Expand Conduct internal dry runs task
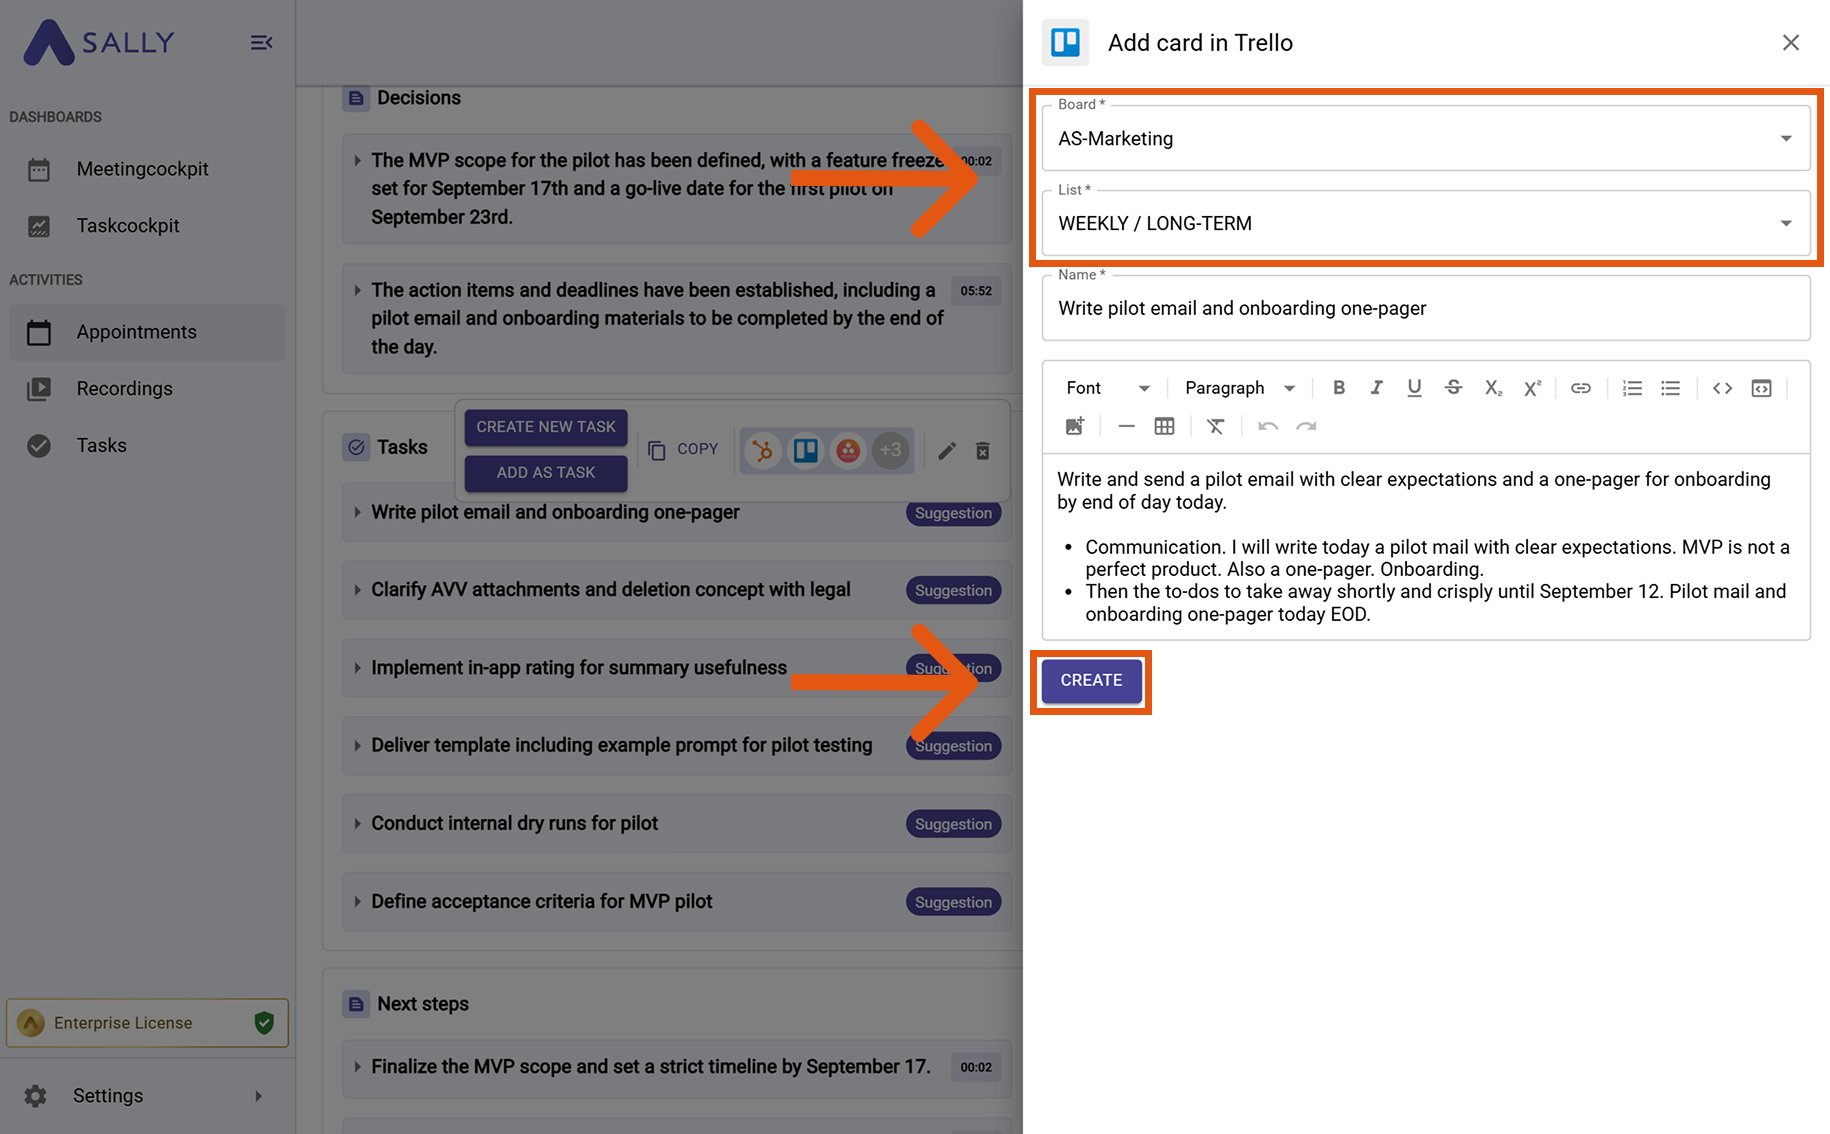Viewport: 1830px width, 1134px height. click(x=357, y=824)
